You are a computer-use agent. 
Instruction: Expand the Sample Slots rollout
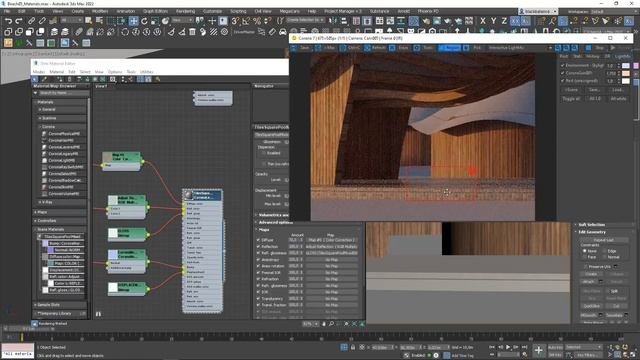pyautogui.click(x=60, y=305)
